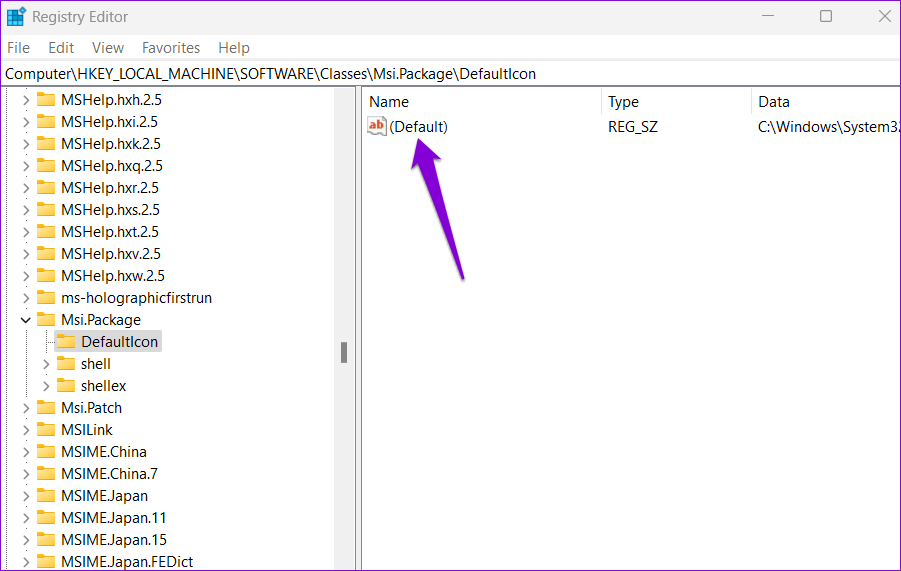Open the Edit menu
Viewport: 901px width, 571px height.
[x=61, y=48]
